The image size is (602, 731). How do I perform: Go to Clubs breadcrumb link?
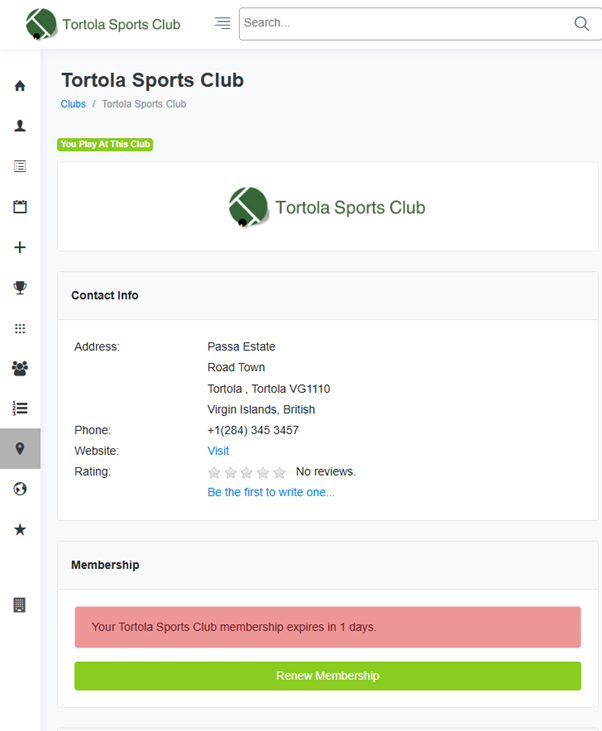click(73, 104)
